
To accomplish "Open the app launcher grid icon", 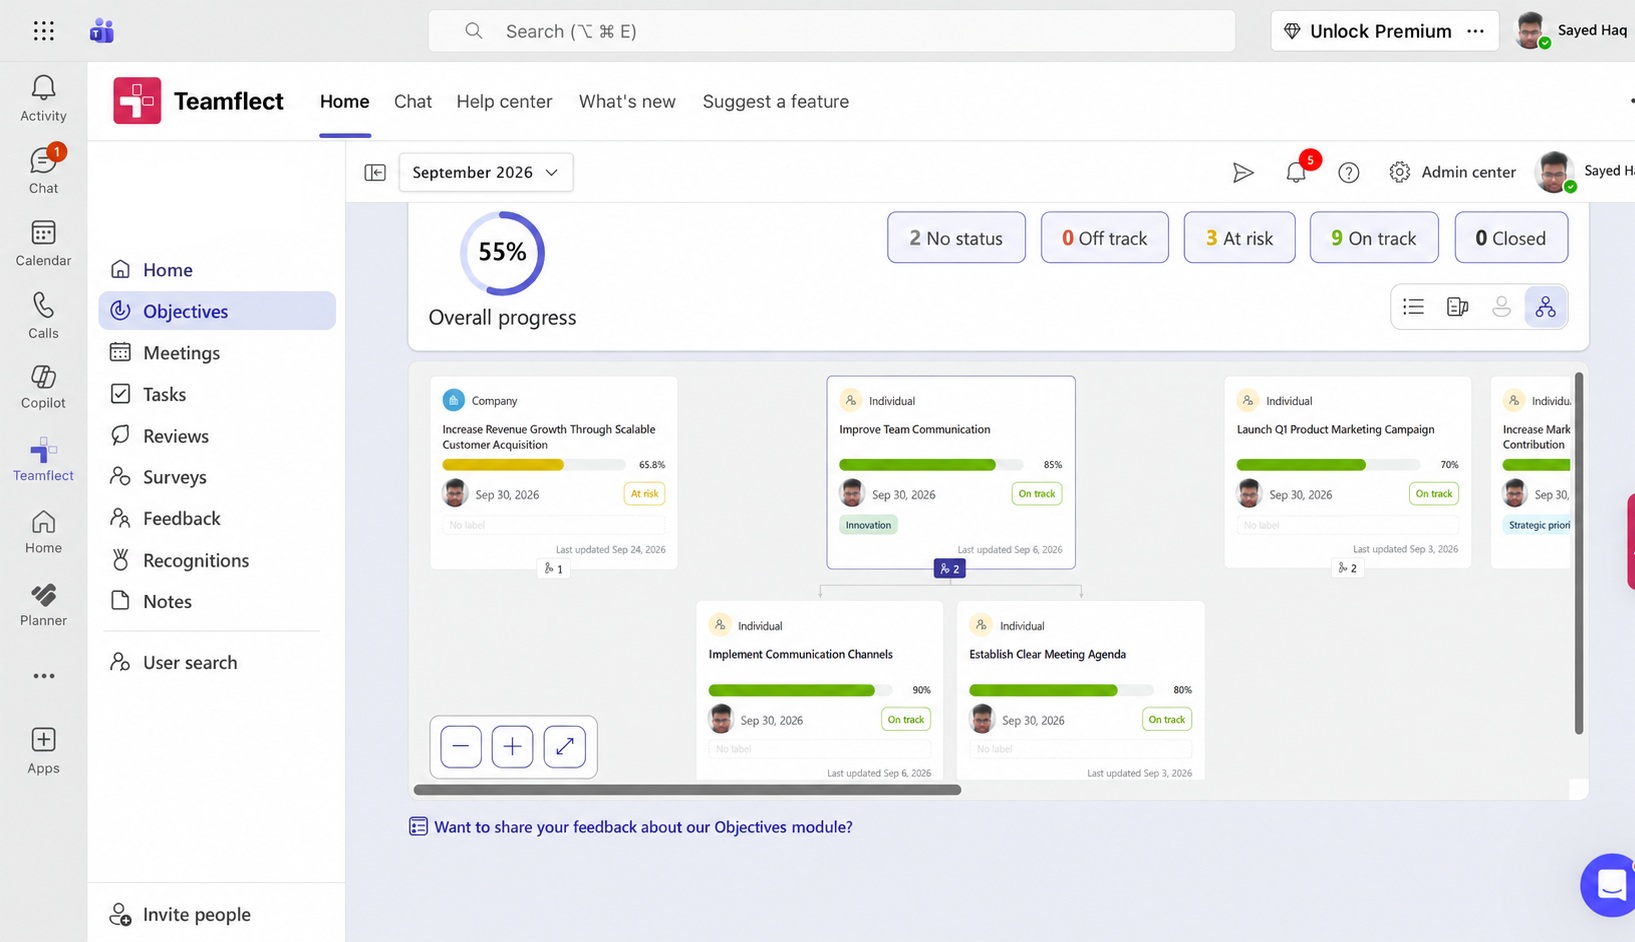I will coord(44,31).
